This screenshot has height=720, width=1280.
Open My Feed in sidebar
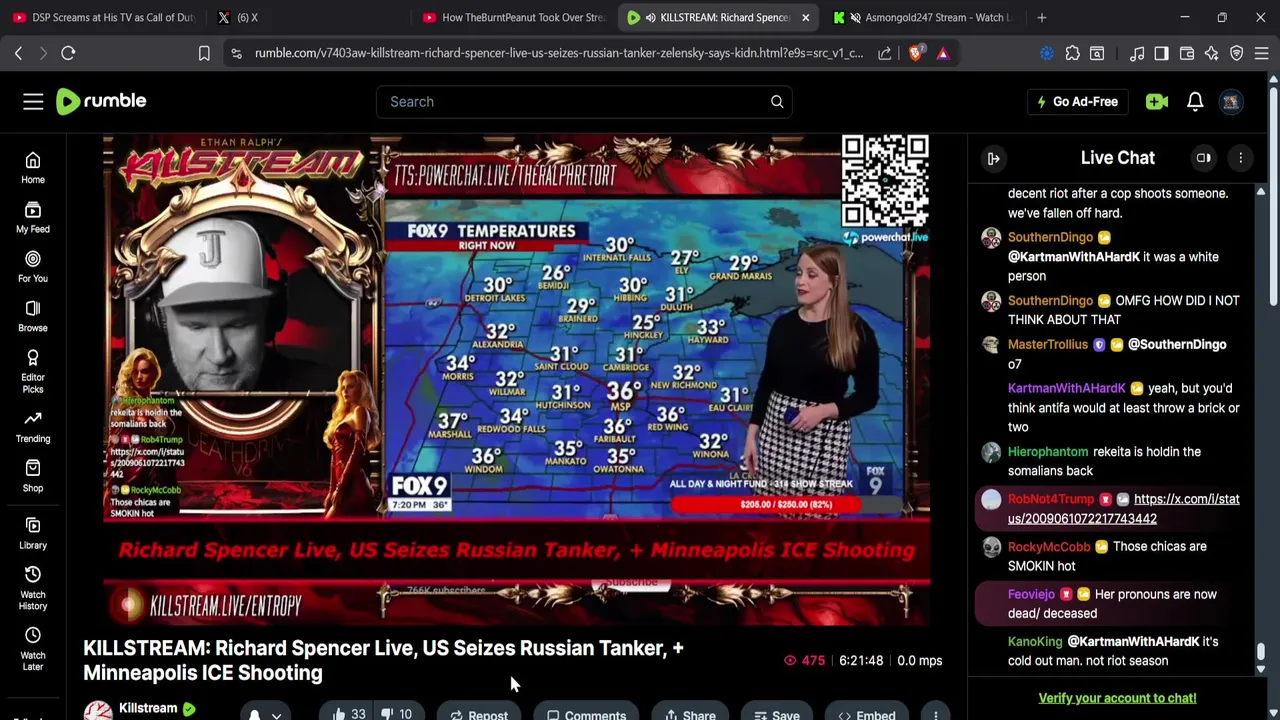(x=33, y=217)
